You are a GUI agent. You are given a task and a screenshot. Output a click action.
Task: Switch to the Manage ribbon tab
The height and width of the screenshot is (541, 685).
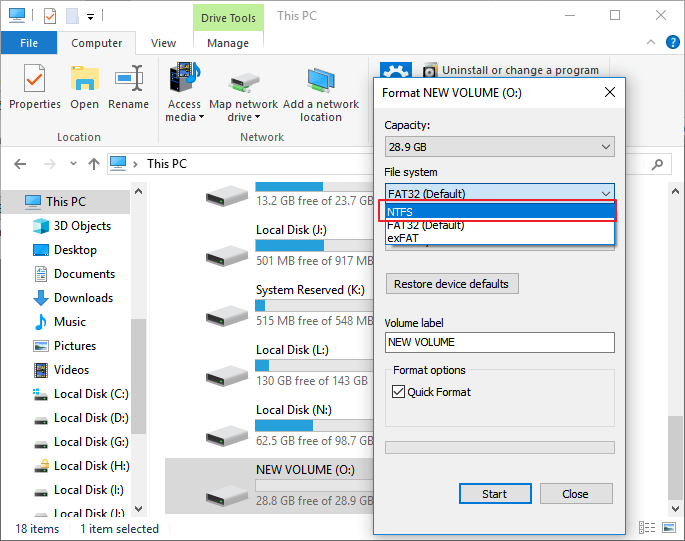pos(228,43)
